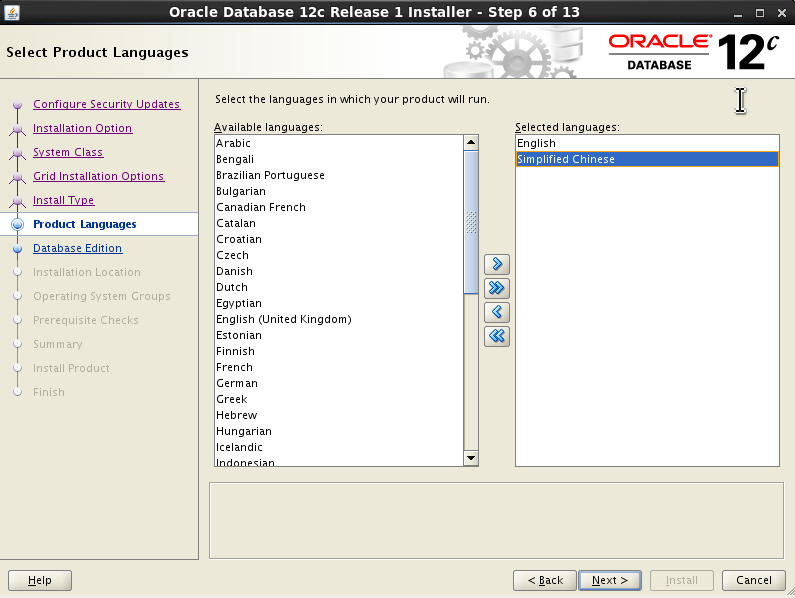Maximize the installer window
Viewport: 795px width, 598px height.
pos(760,14)
